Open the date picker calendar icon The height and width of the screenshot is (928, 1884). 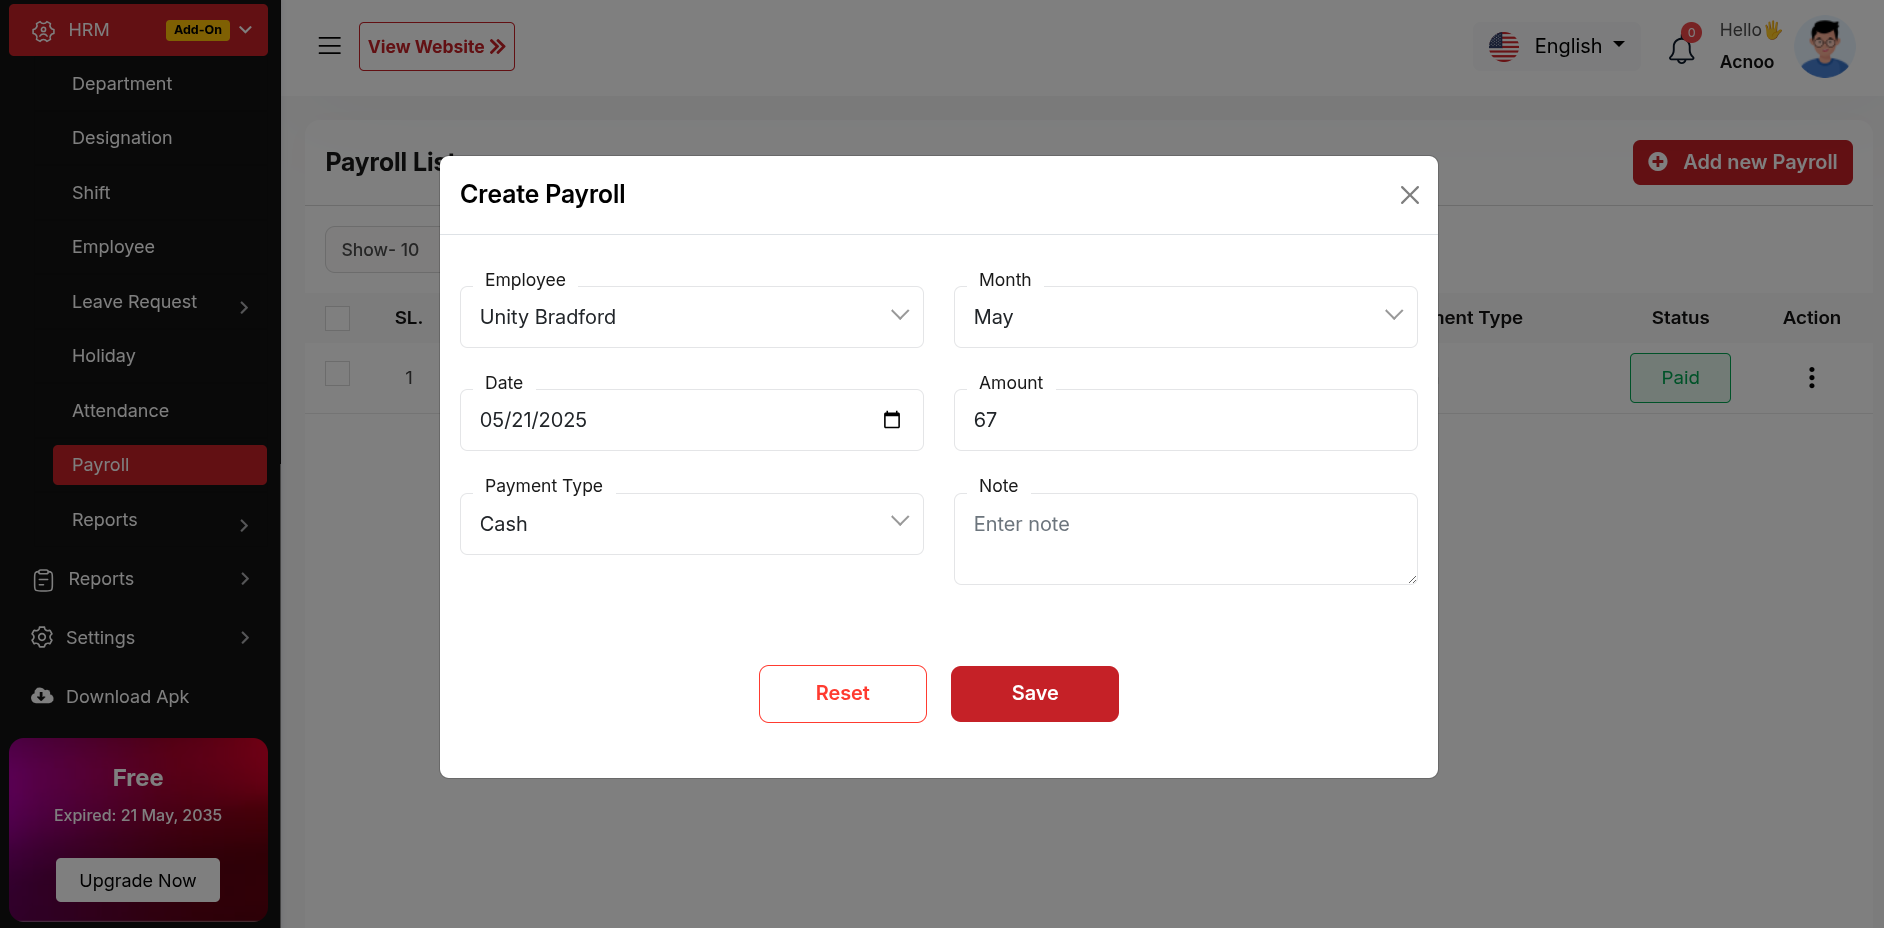(x=892, y=420)
